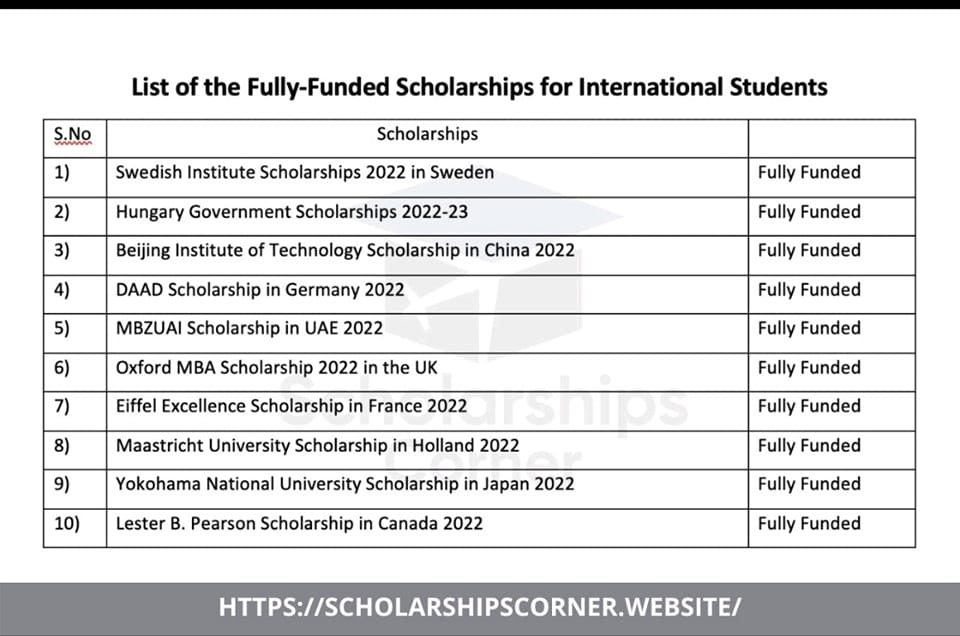The image size is (960, 636).
Task: Select the Lester B. Pearson Scholarship entry
Action: [299, 523]
